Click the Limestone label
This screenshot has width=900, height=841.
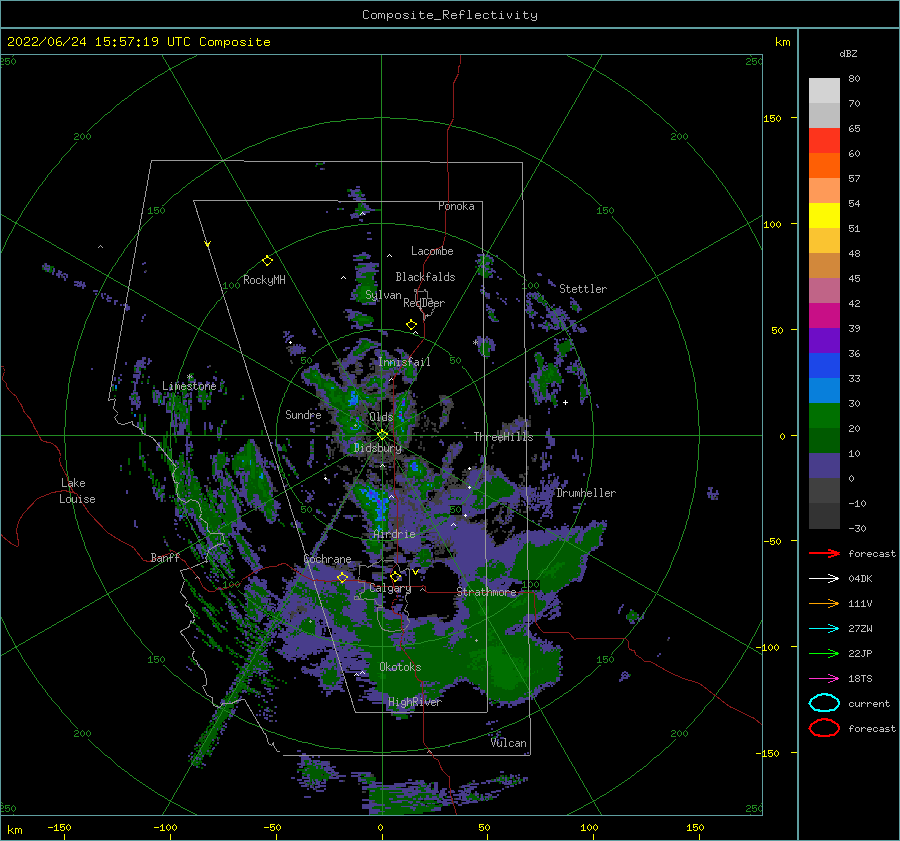[x=189, y=386]
